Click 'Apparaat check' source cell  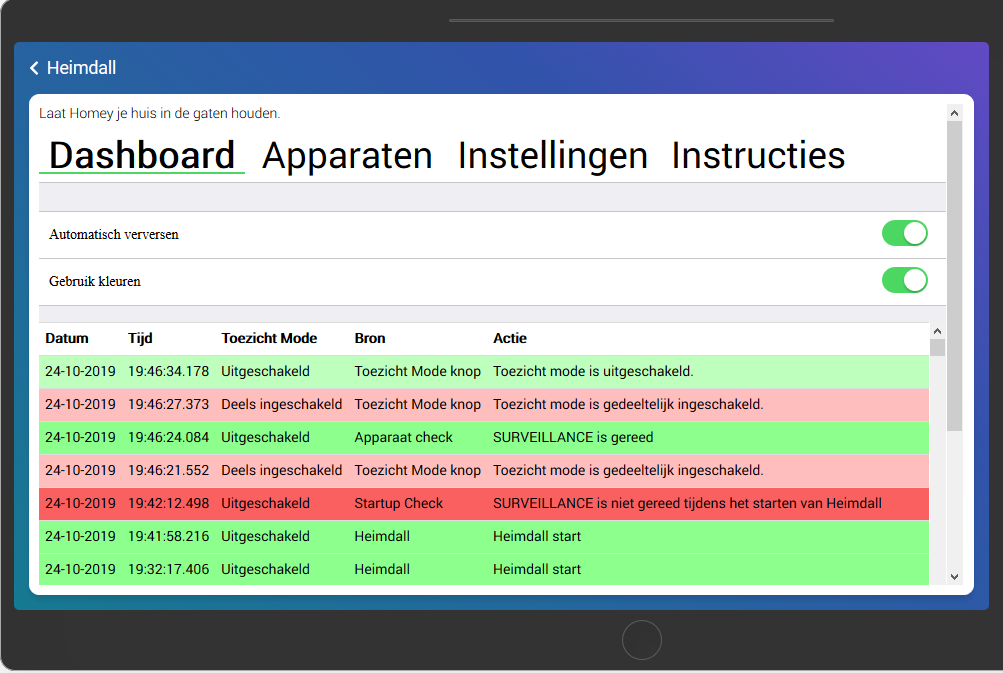(404, 438)
